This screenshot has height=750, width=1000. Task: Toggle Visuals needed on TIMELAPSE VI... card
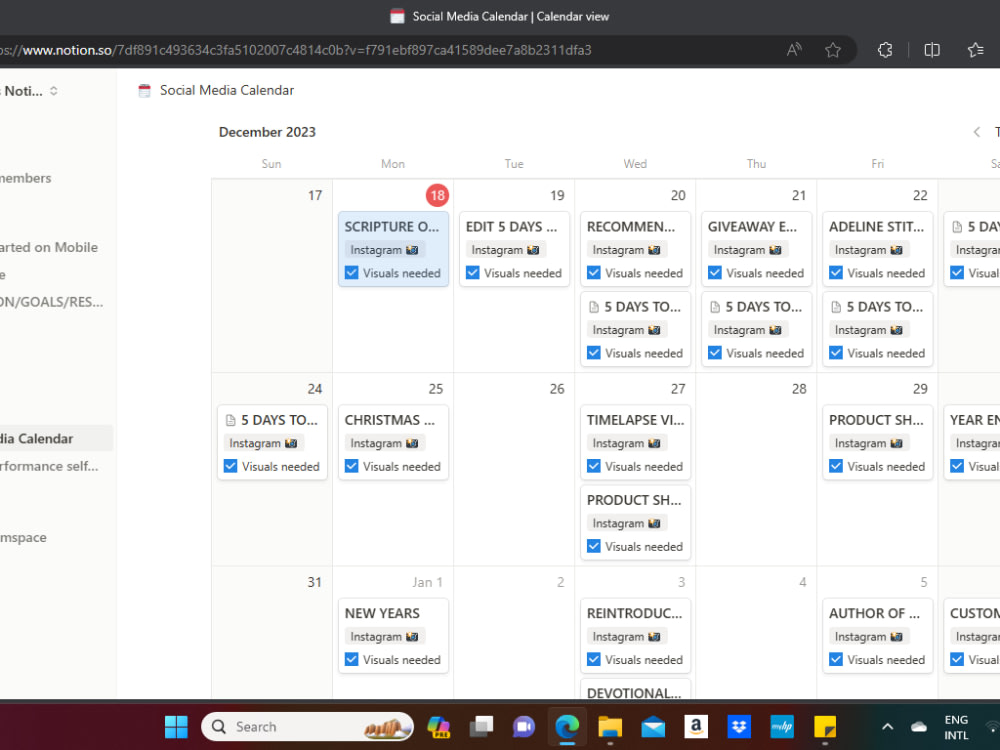coord(594,466)
